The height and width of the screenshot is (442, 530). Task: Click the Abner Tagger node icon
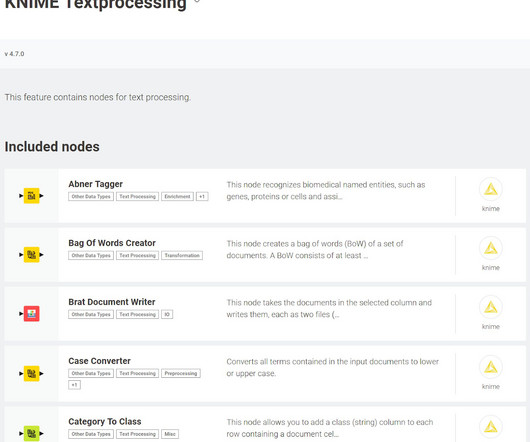(31, 196)
